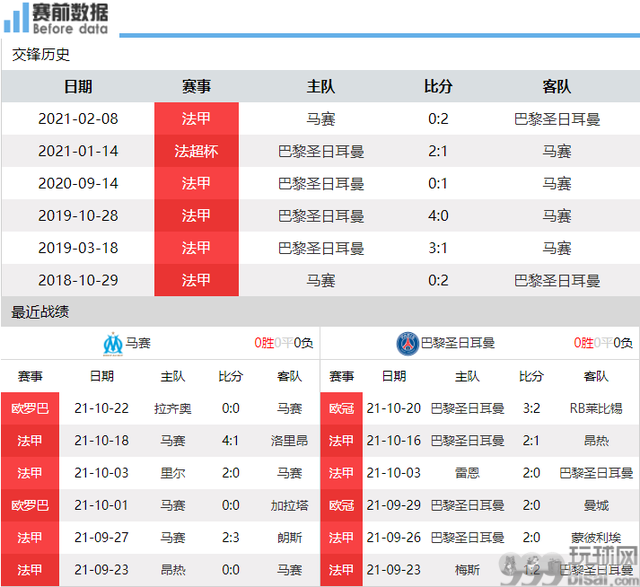The width and height of the screenshot is (640, 587).
Task: Select 雷恩 home team name
Action: click(x=467, y=473)
